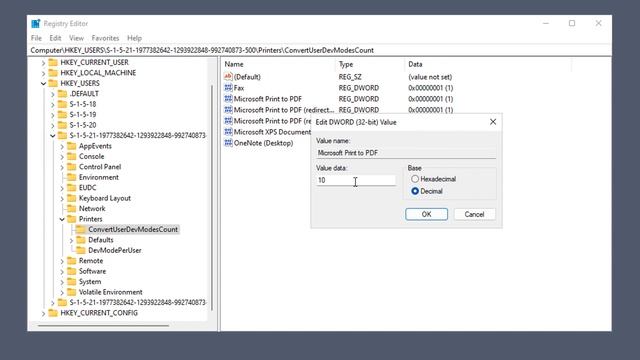The image size is (640, 360).
Task: Select the Keyboard Layout folder icon
Action: tap(71, 198)
